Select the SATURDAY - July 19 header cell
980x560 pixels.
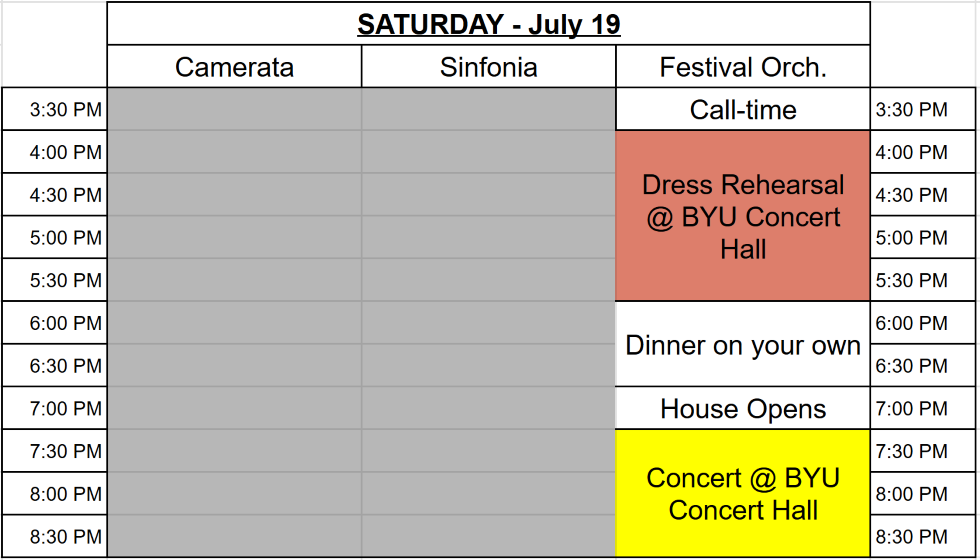[489, 24]
